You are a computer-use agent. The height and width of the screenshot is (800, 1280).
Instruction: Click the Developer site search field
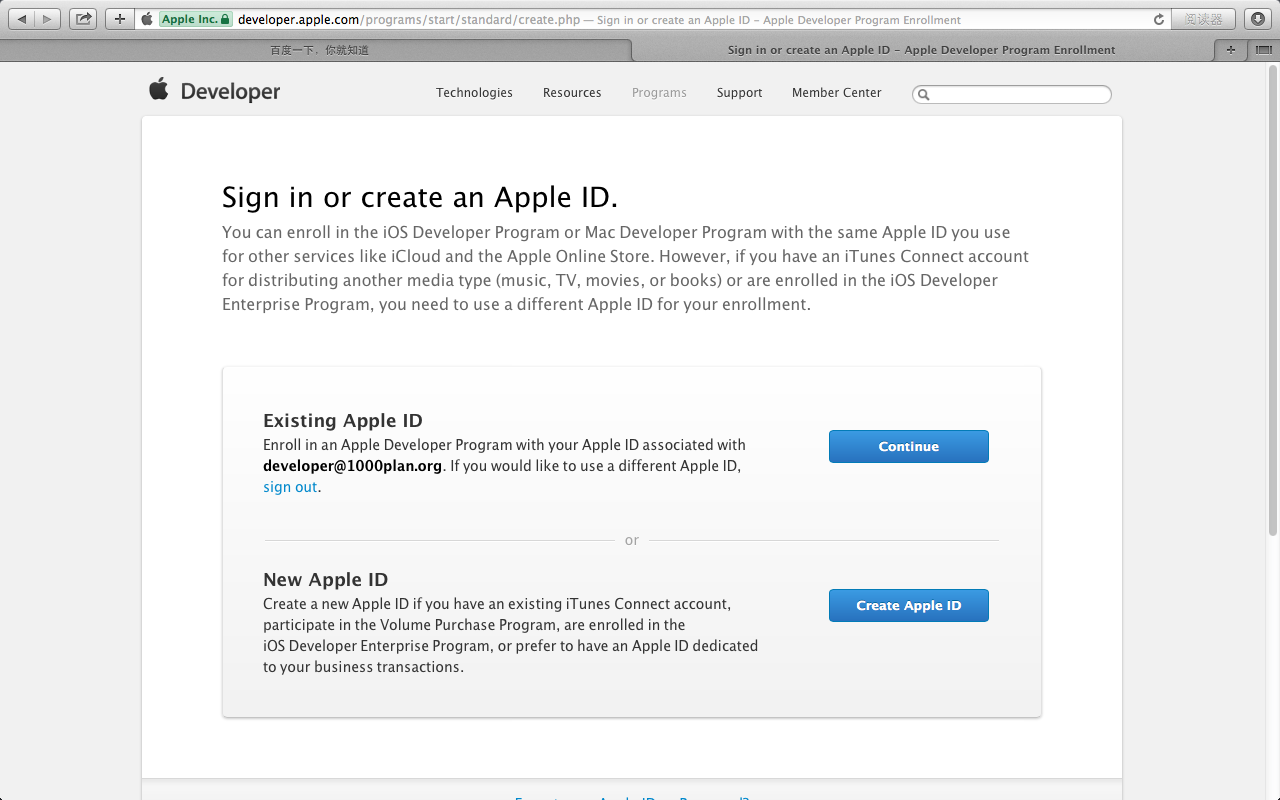pos(1012,94)
